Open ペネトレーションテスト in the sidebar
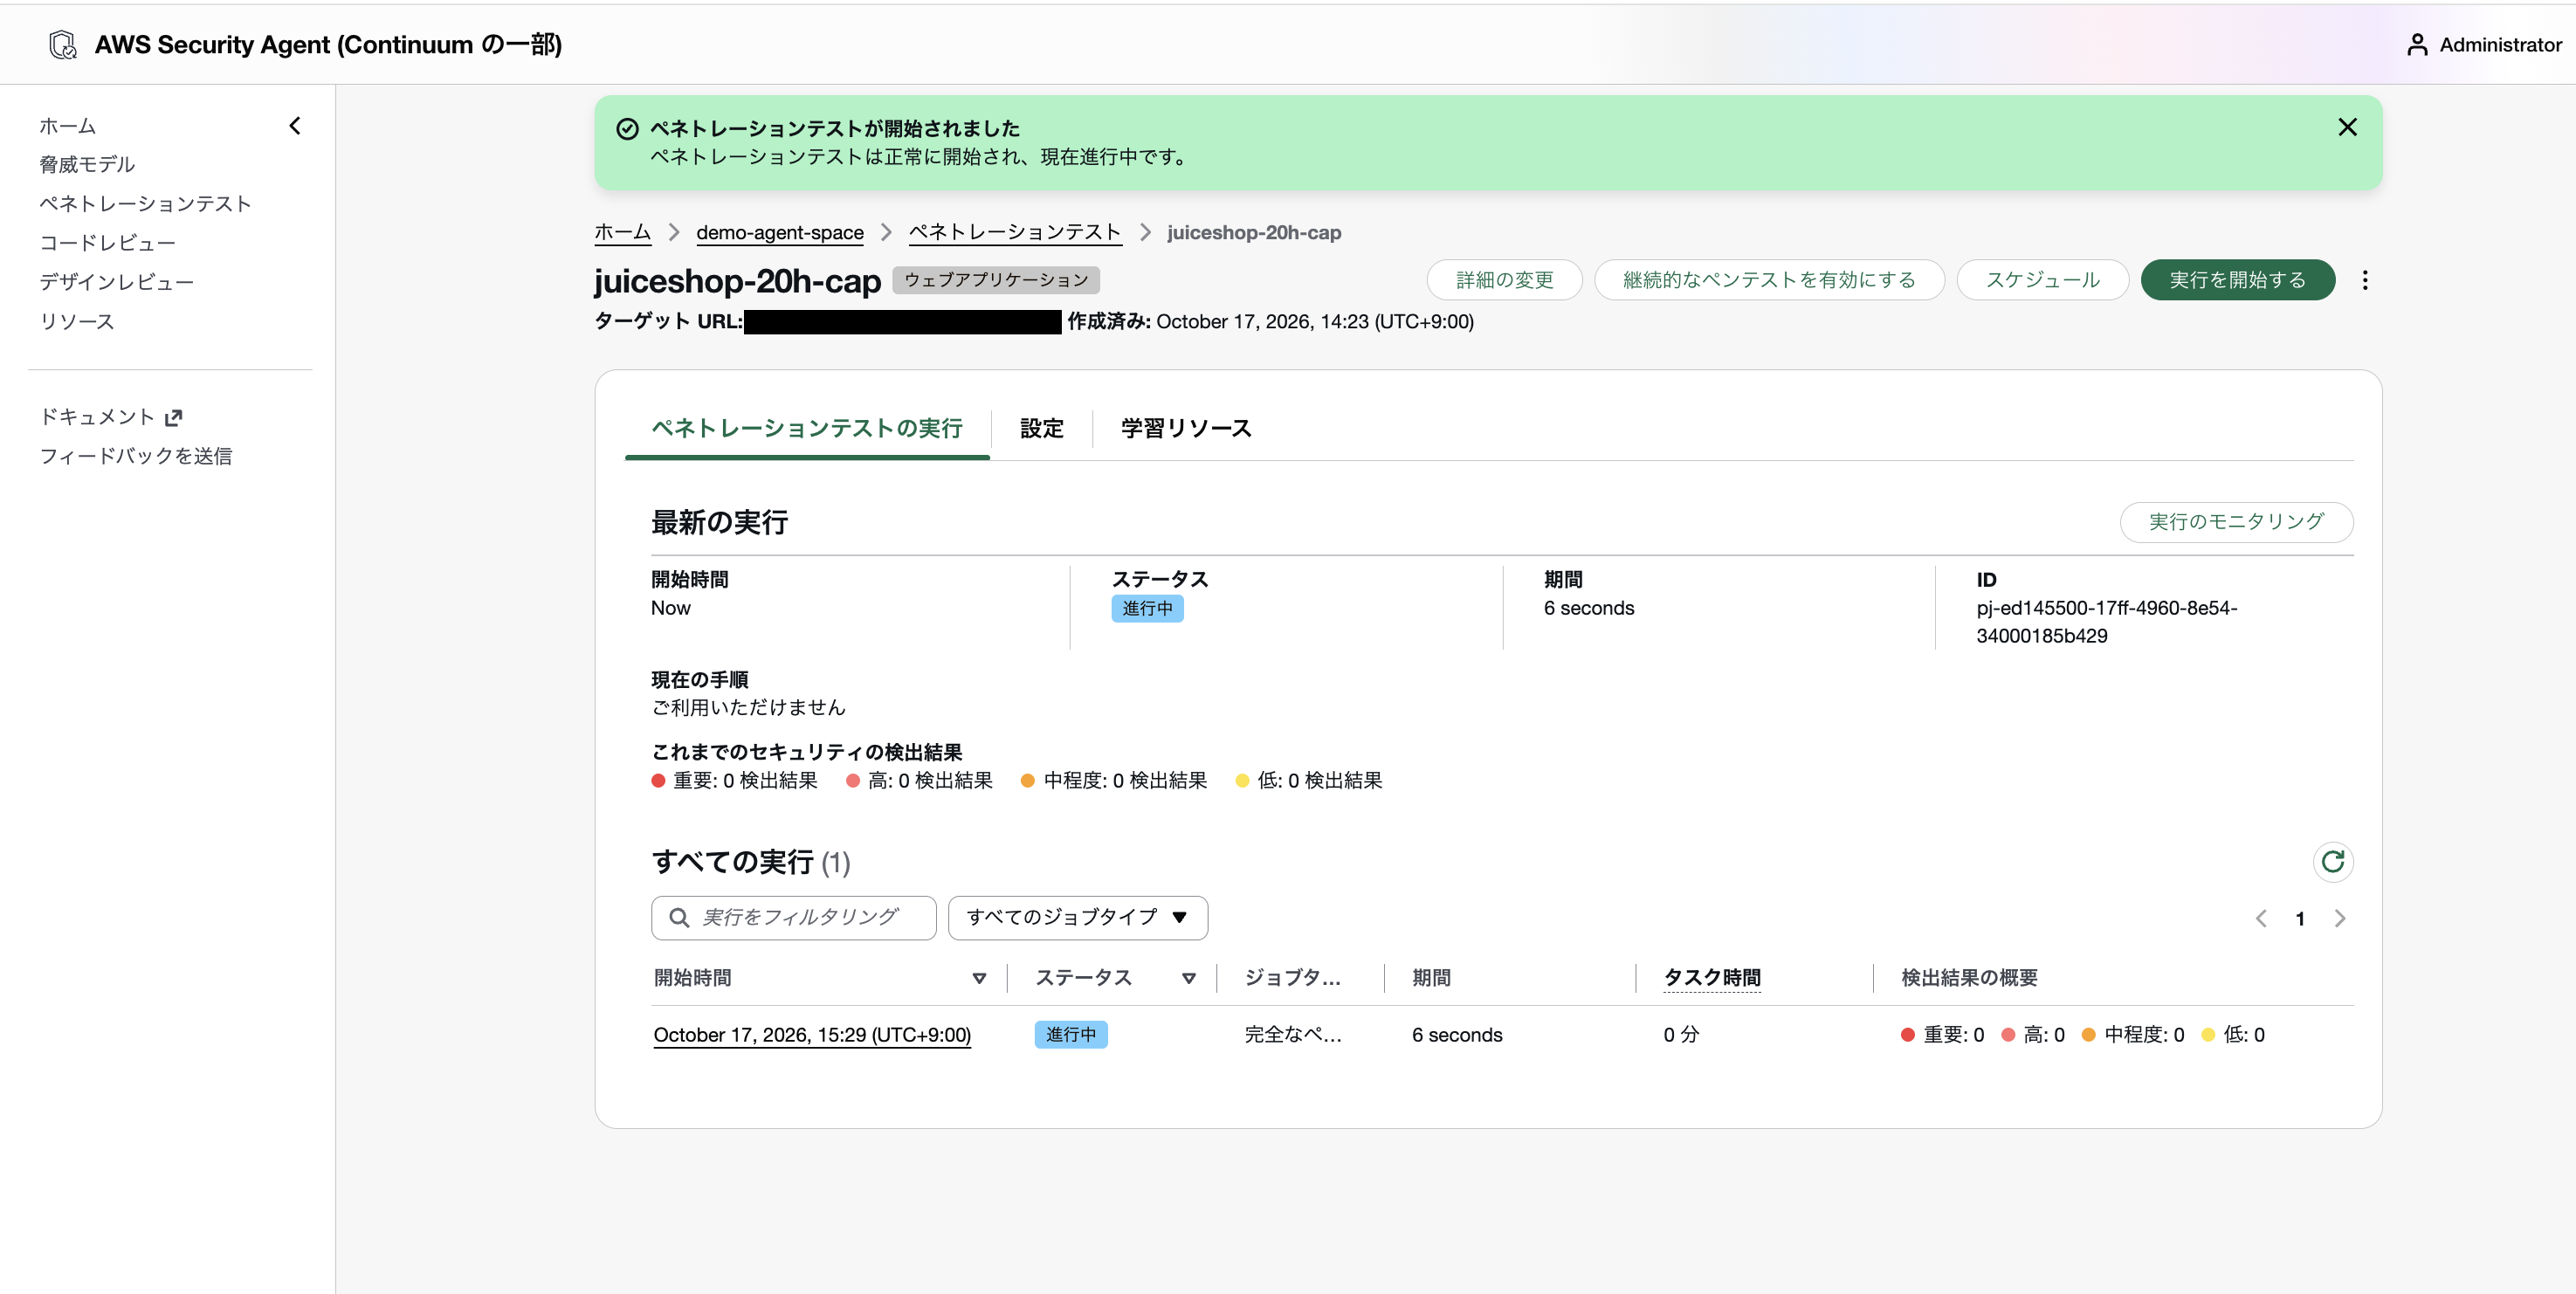Viewport: 2576px width, 1294px height. (x=145, y=204)
